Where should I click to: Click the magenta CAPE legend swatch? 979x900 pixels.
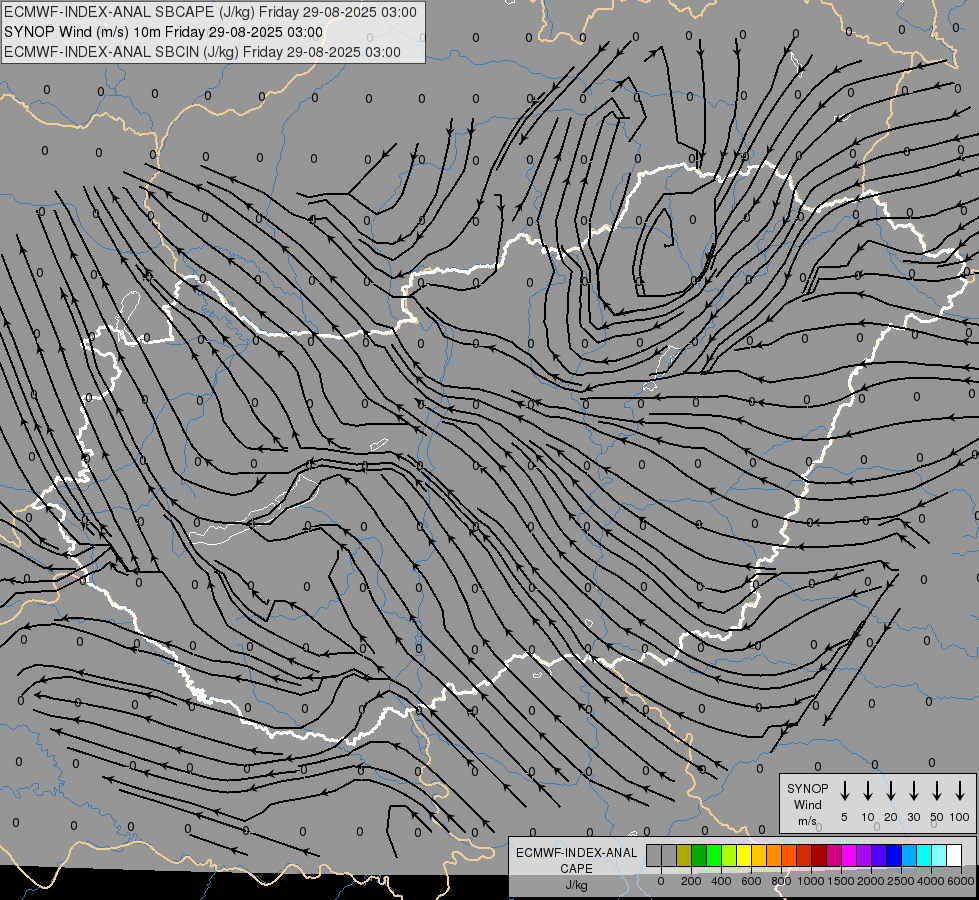(849, 855)
